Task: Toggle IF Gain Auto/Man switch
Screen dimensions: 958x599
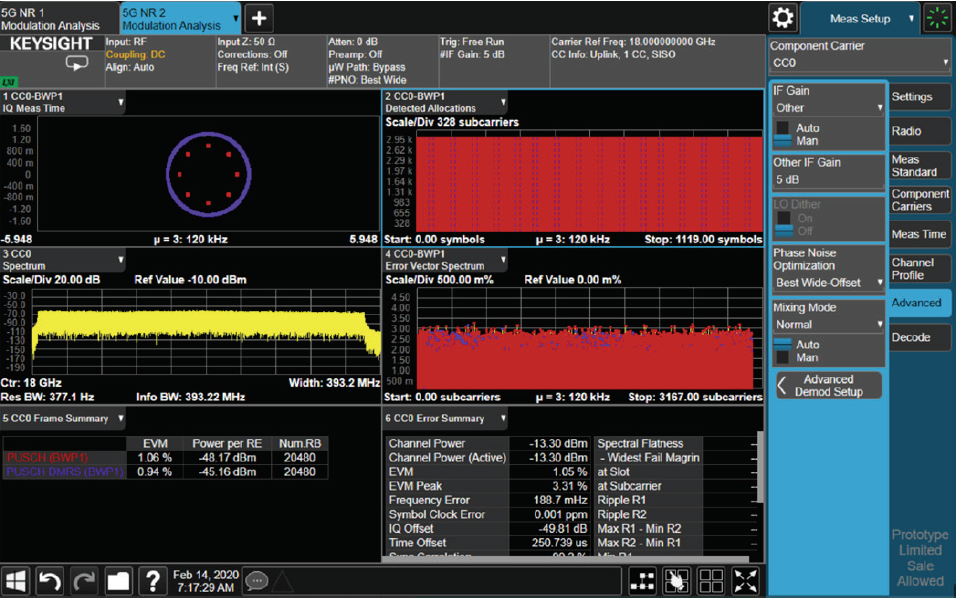Action: click(x=783, y=134)
